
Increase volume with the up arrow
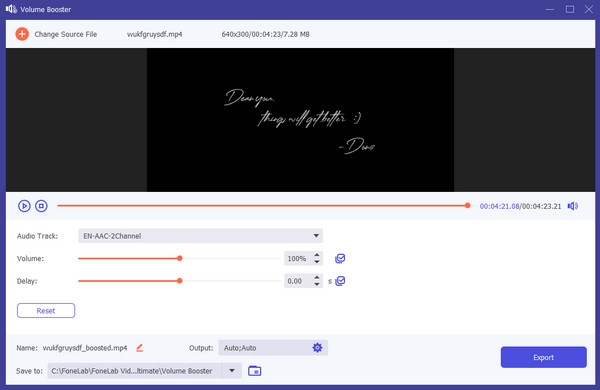point(317,255)
